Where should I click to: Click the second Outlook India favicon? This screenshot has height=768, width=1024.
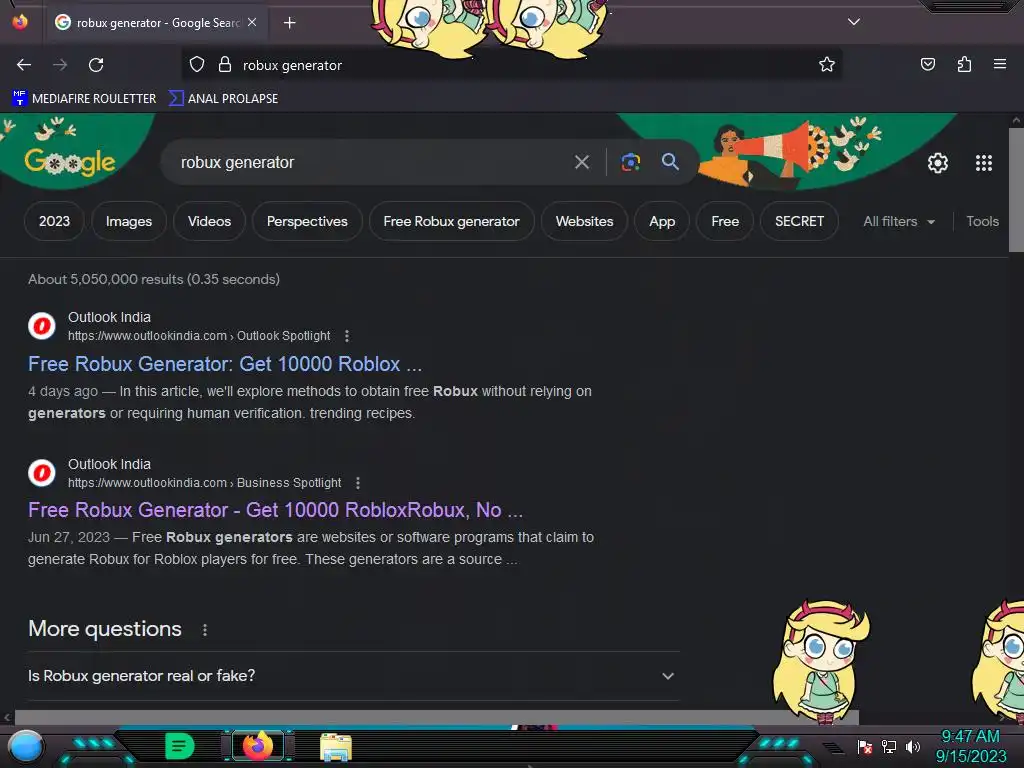point(42,472)
